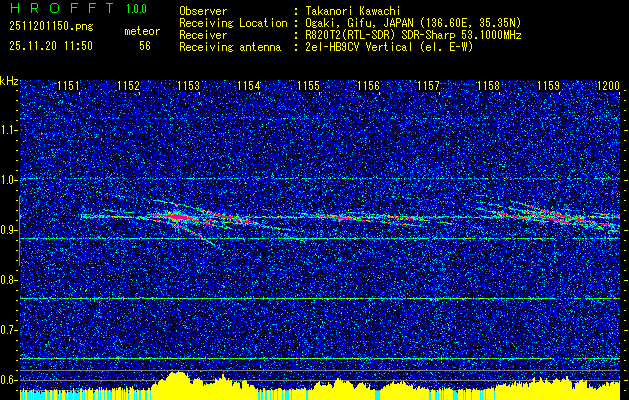
Task: Click the Receiver field label
Action: [203, 35]
